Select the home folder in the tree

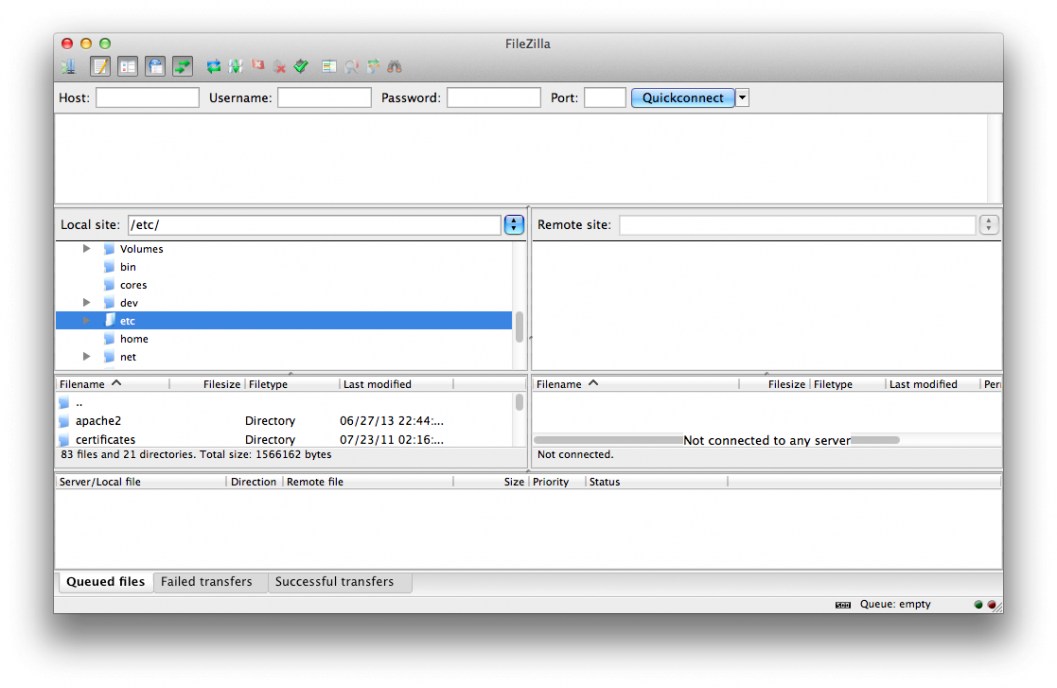(x=134, y=339)
